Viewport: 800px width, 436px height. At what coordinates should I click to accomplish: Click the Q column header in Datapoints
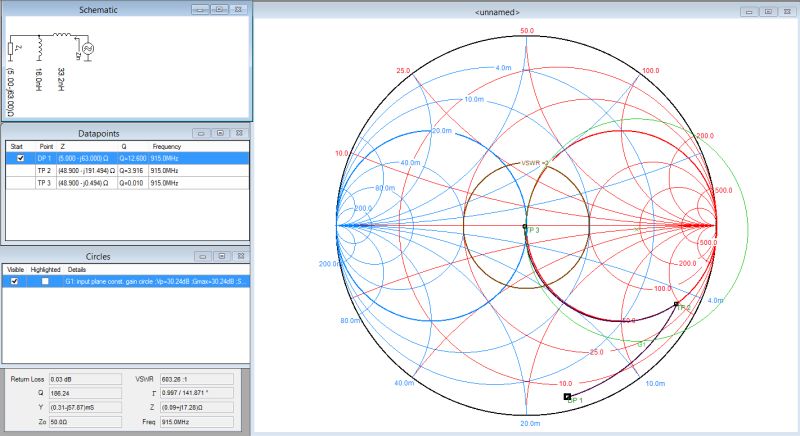coord(123,146)
